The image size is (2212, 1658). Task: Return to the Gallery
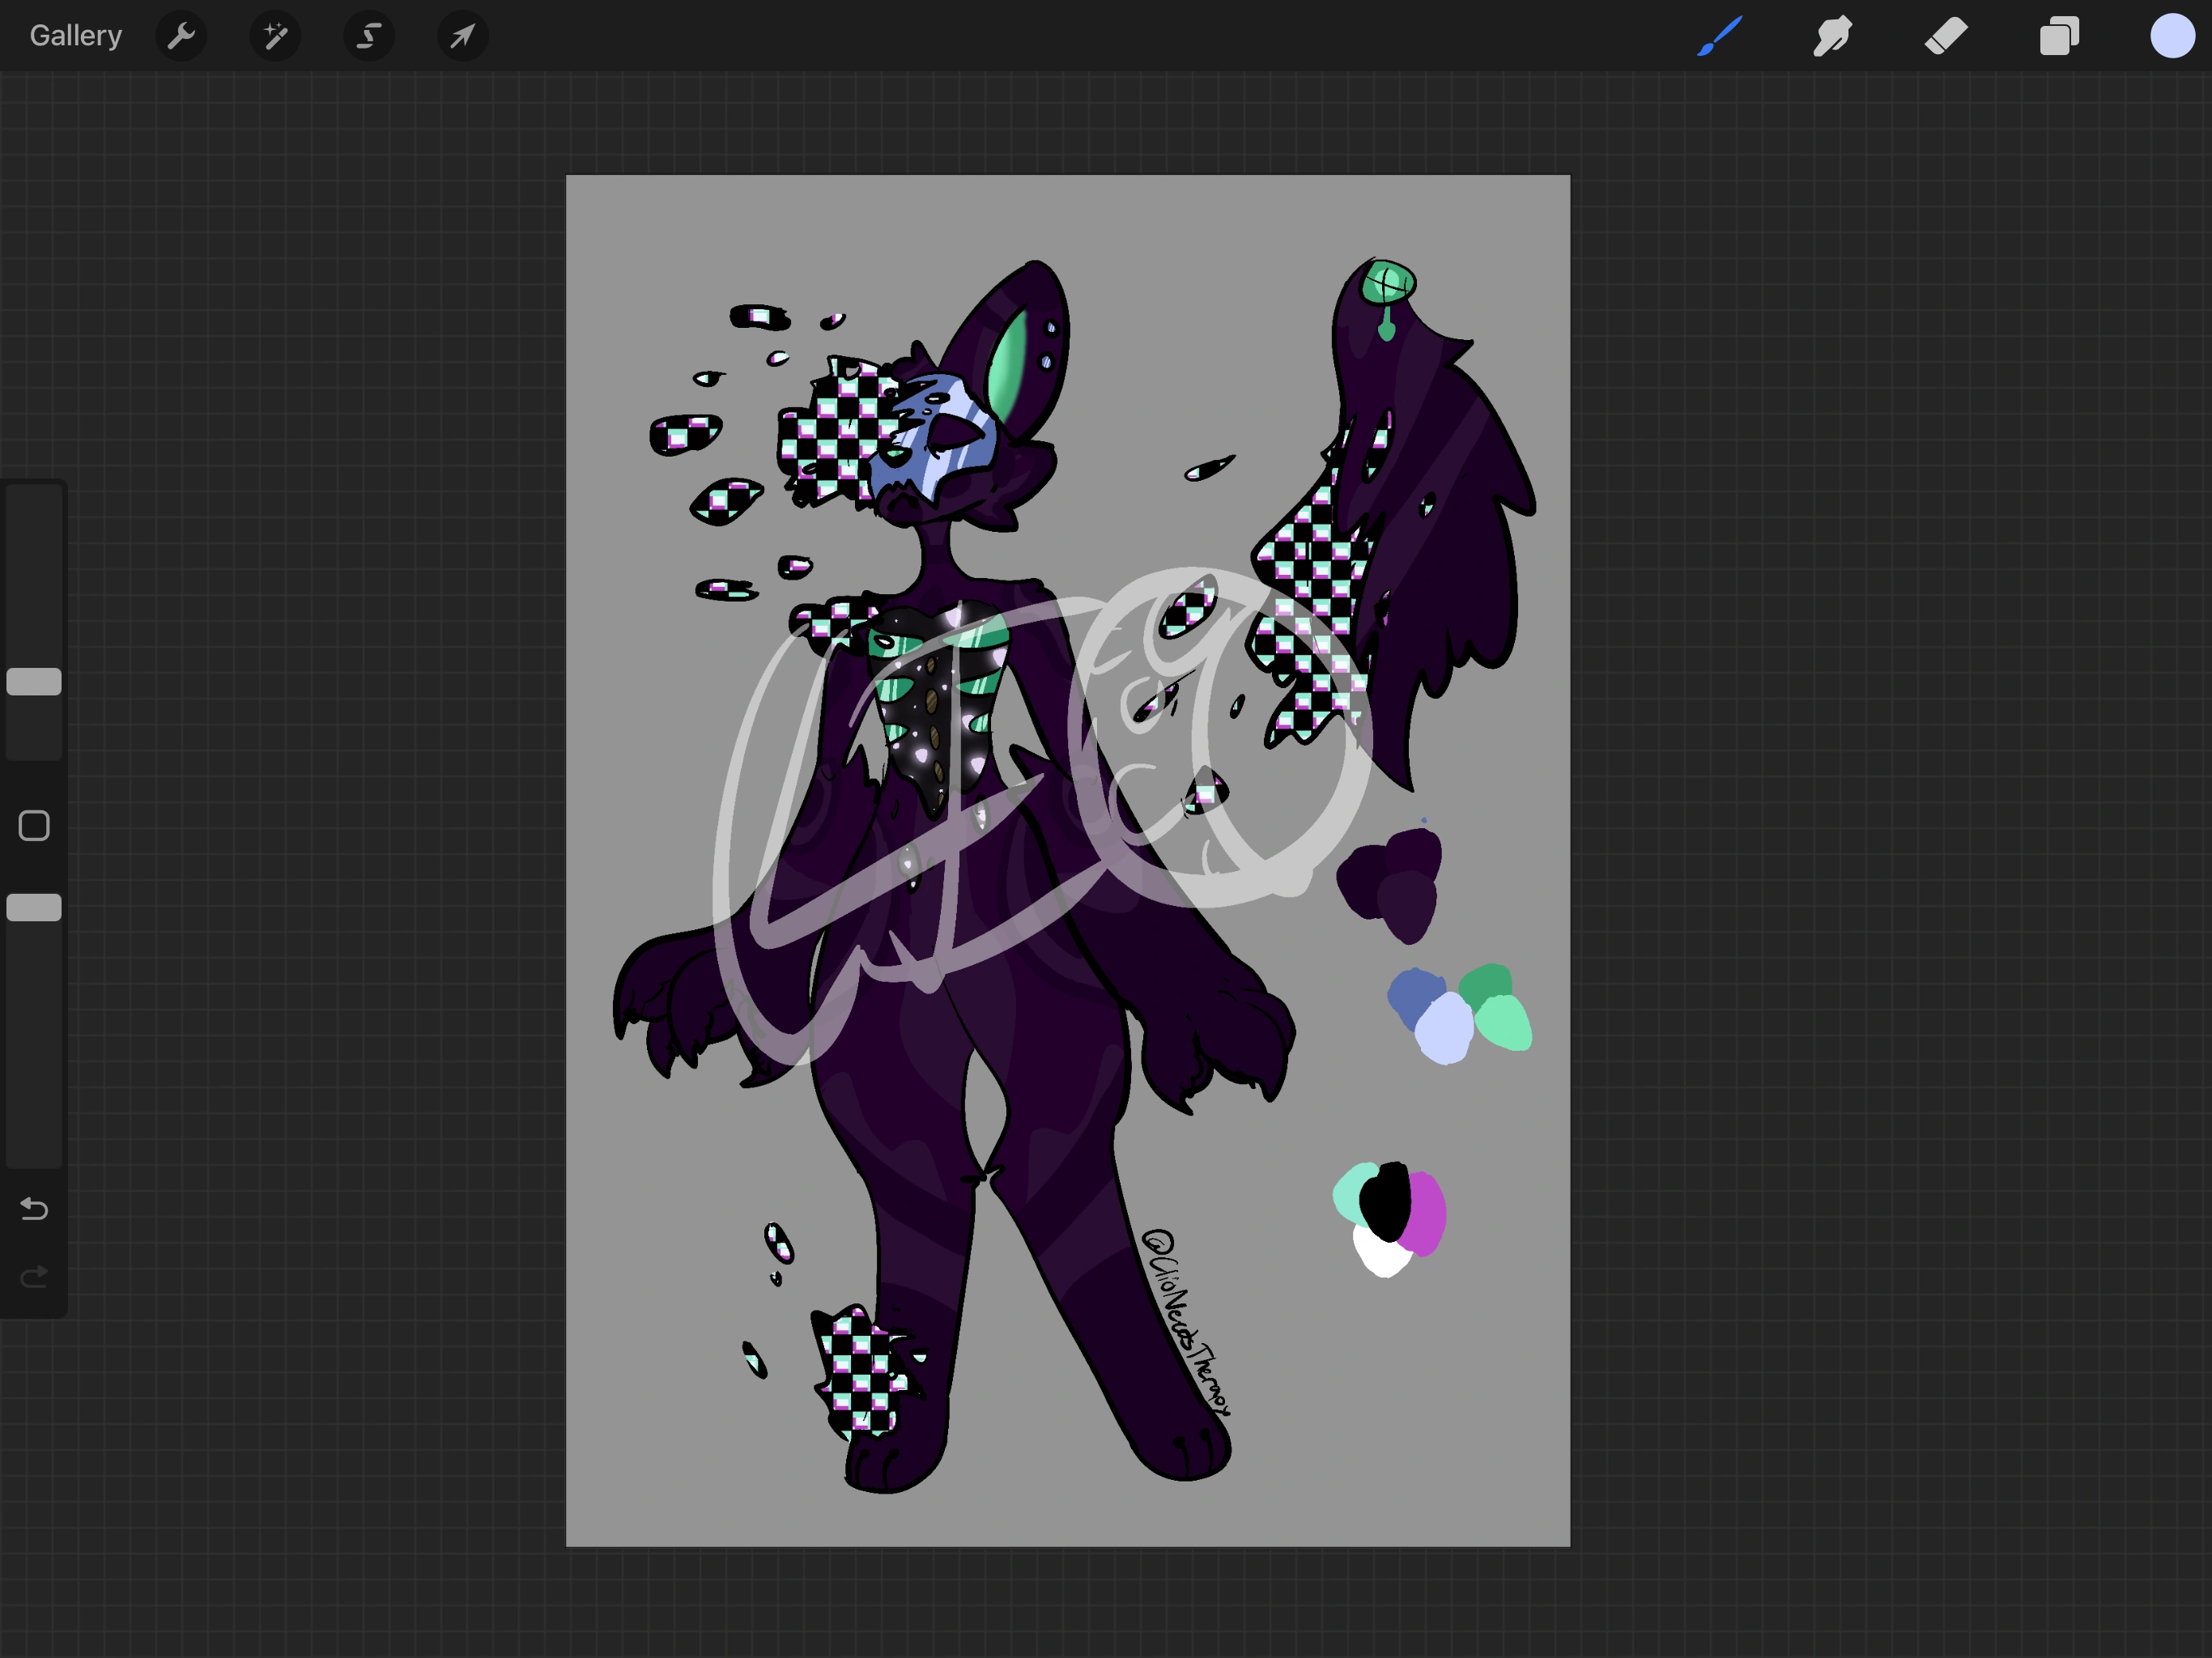coord(75,36)
